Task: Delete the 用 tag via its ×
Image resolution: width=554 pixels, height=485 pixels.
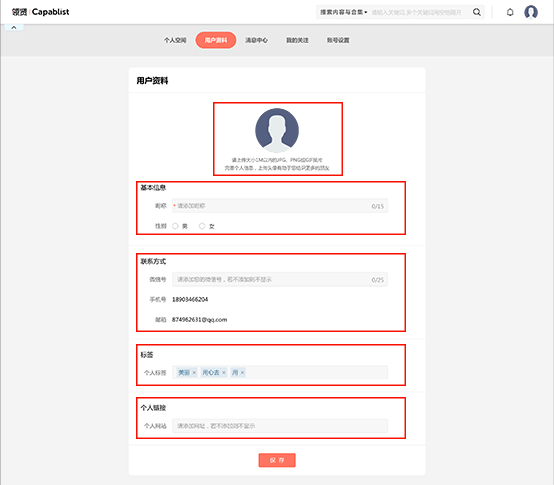Action: point(242,373)
